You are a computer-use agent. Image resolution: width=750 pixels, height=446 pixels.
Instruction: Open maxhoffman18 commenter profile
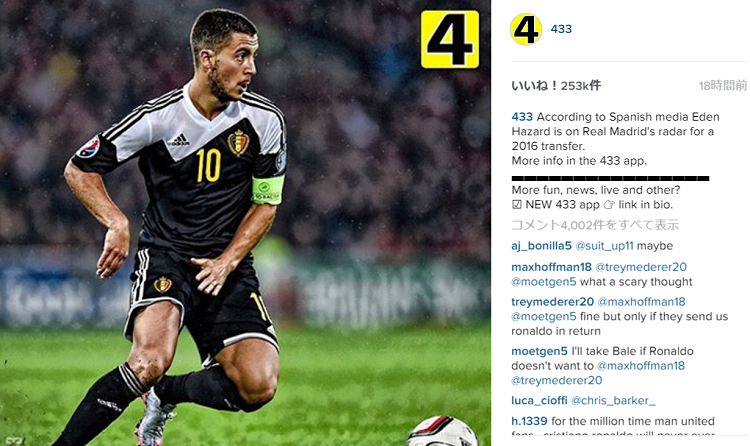[x=551, y=267]
